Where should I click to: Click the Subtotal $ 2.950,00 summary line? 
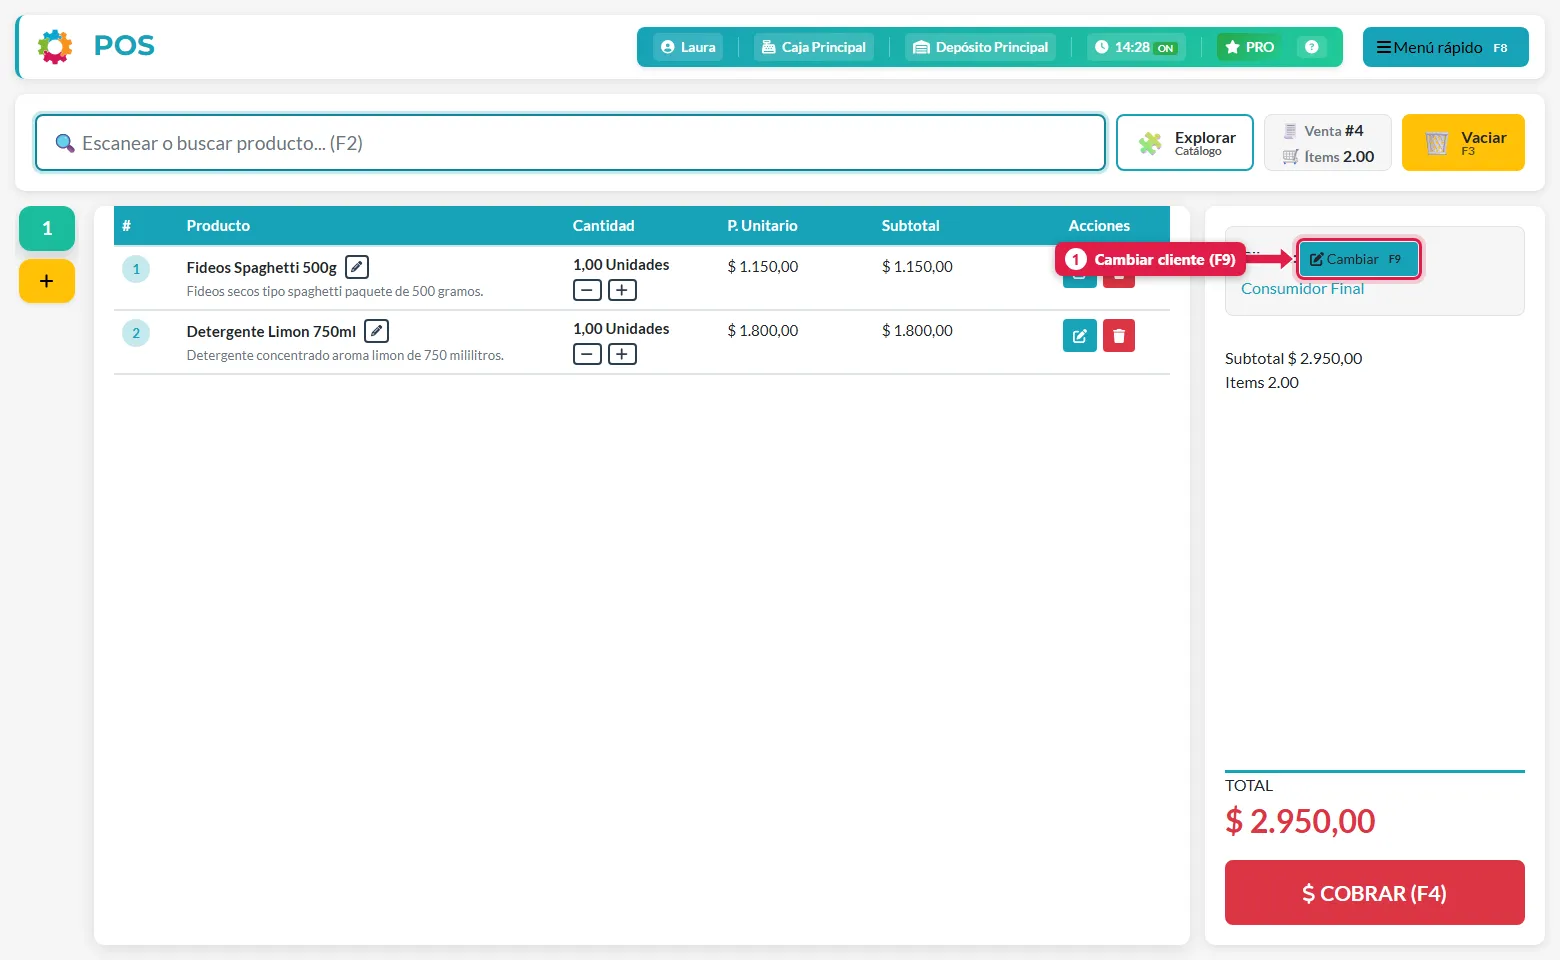coord(1293,358)
